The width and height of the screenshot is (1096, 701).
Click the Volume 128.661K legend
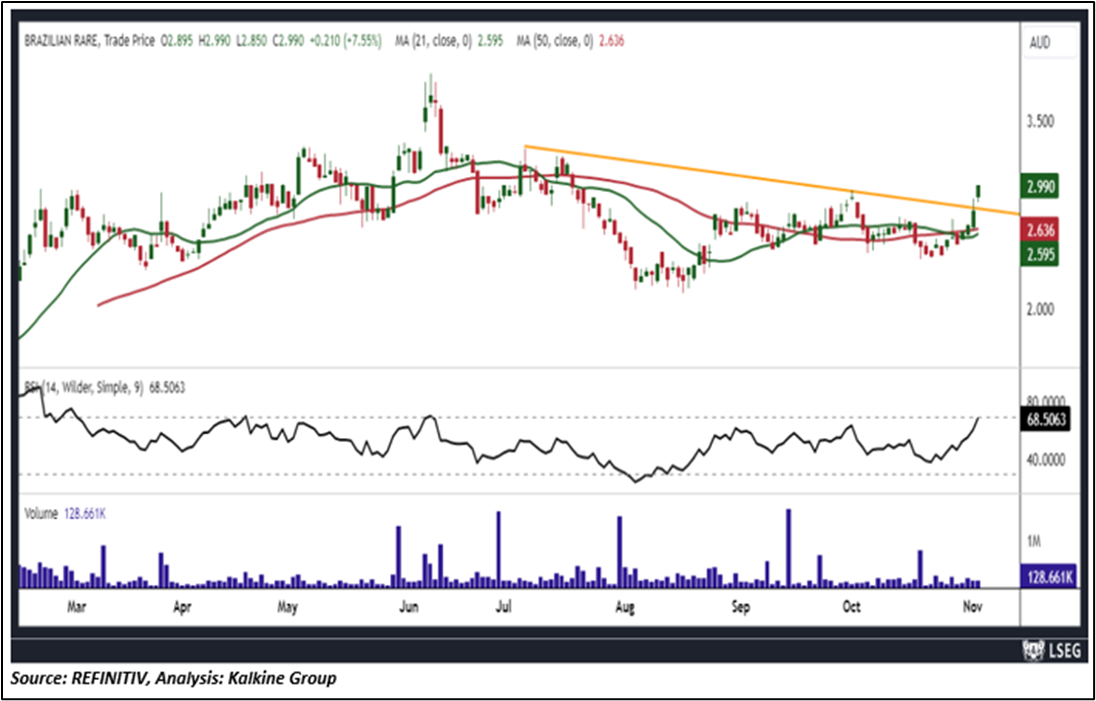(x=65, y=514)
